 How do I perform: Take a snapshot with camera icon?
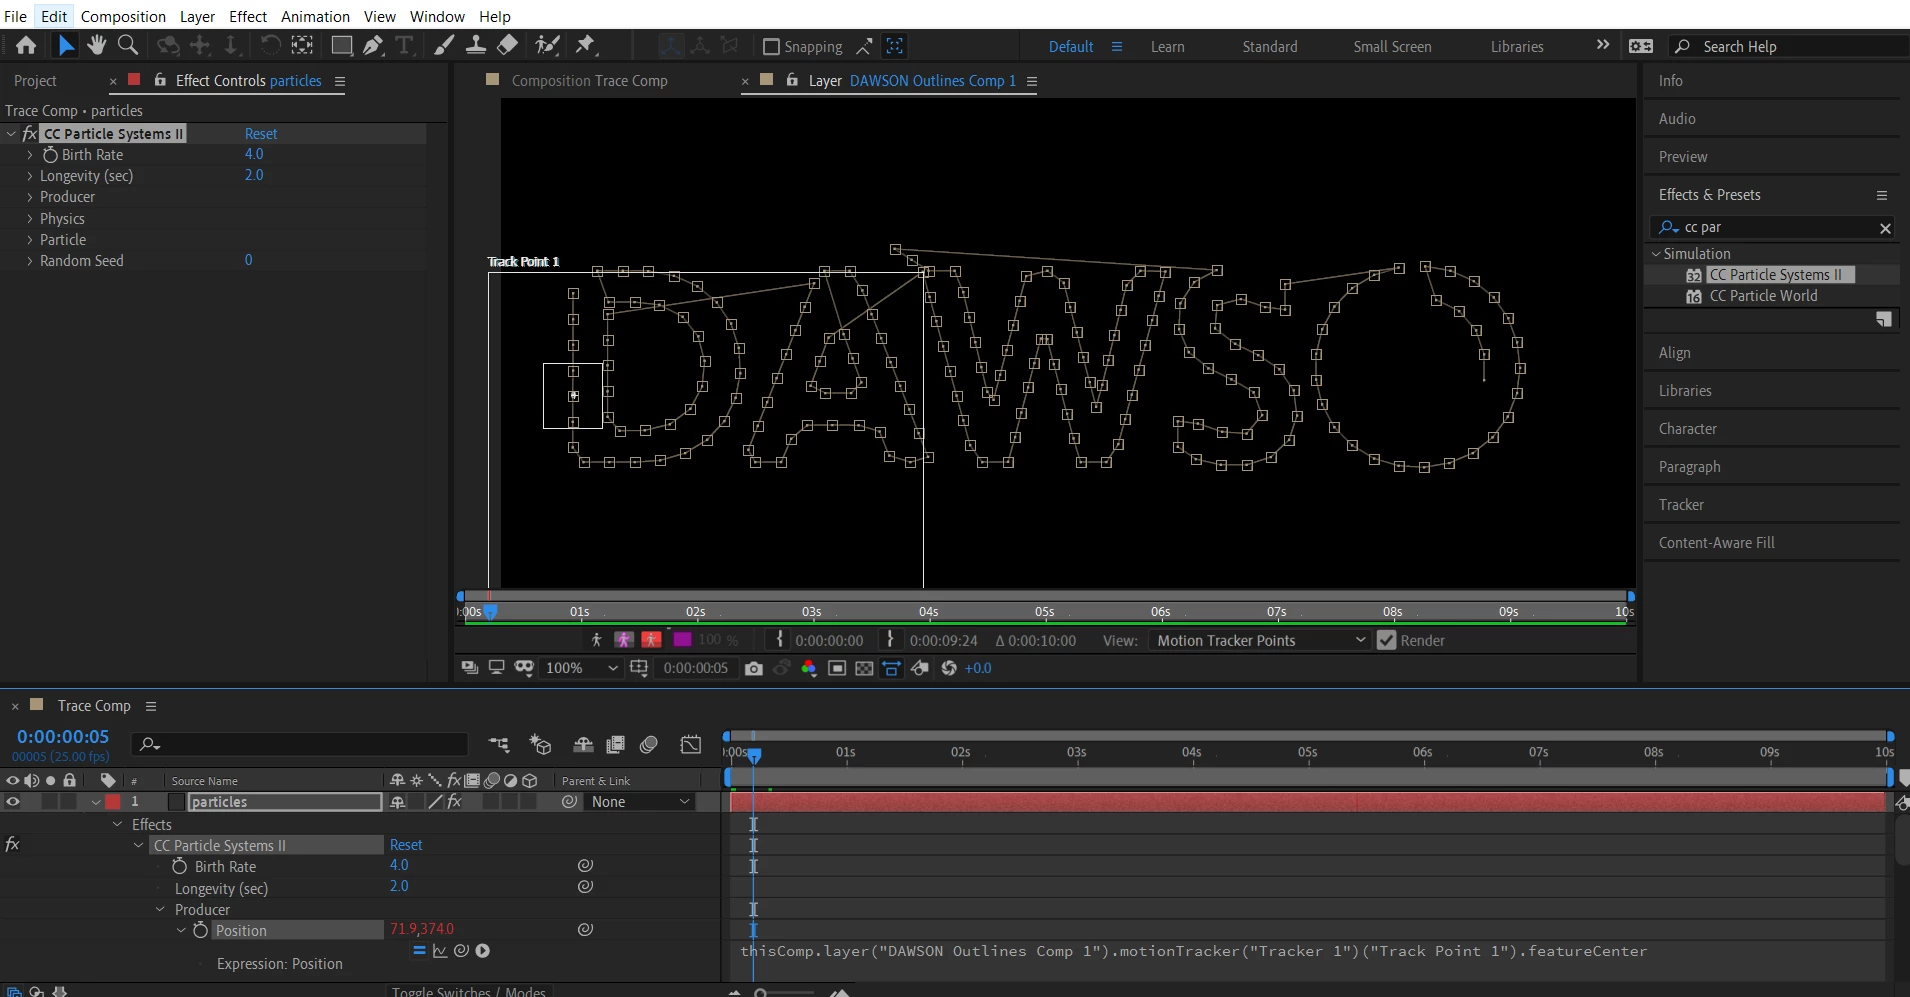pos(754,668)
